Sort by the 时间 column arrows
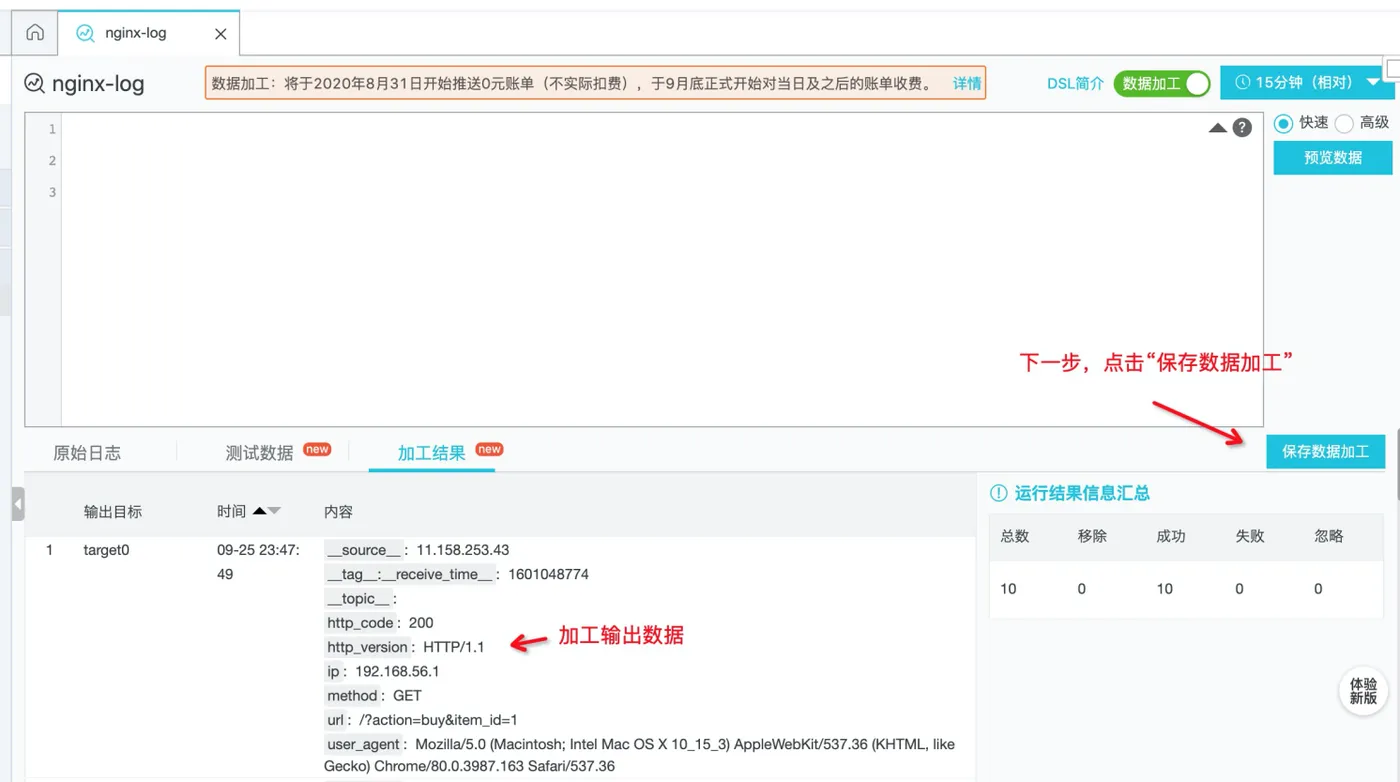 266,511
